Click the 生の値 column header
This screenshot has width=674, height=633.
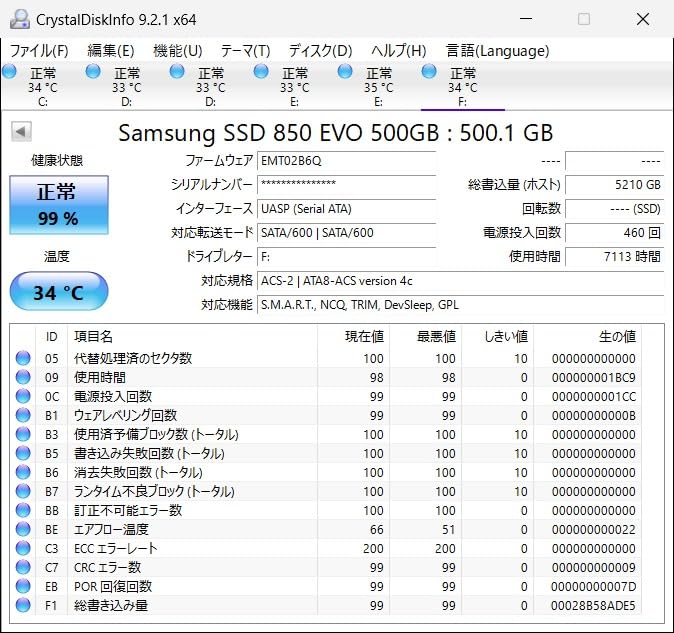(616, 337)
